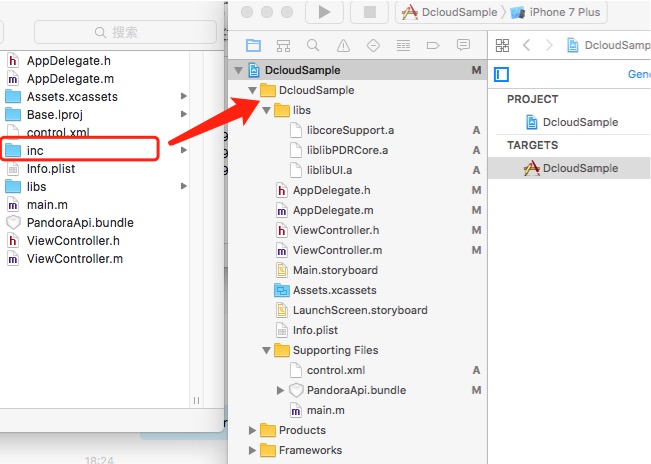Switch to the General tab in editor
Image resolution: width=651 pixels, height=464 pixels.
pyautogui.click(x=639, y=74)
